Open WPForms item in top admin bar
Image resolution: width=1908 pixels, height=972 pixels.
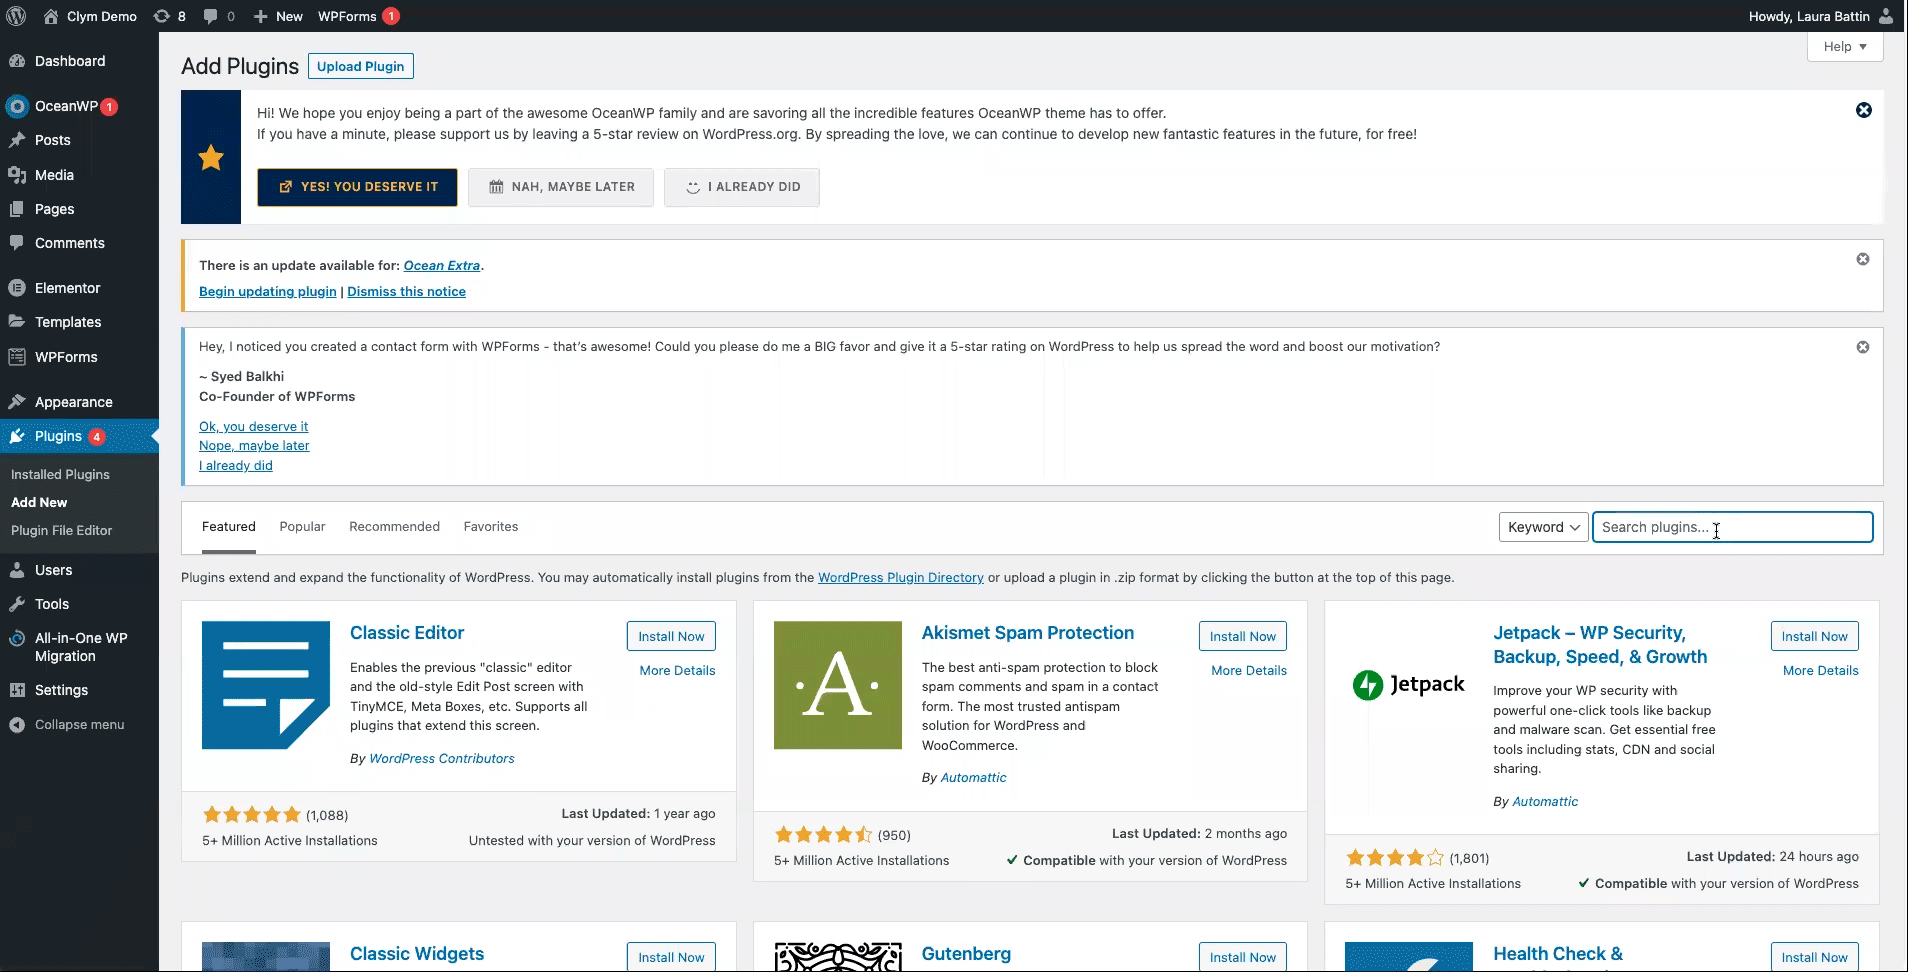coord(358,16)
